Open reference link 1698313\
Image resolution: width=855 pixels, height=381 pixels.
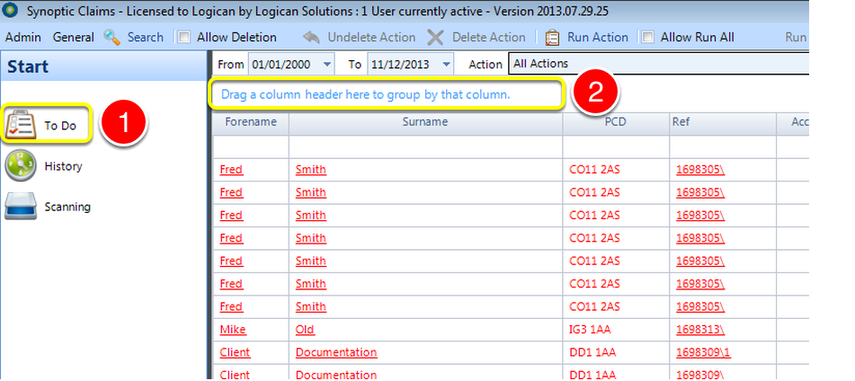click(701, 330)
